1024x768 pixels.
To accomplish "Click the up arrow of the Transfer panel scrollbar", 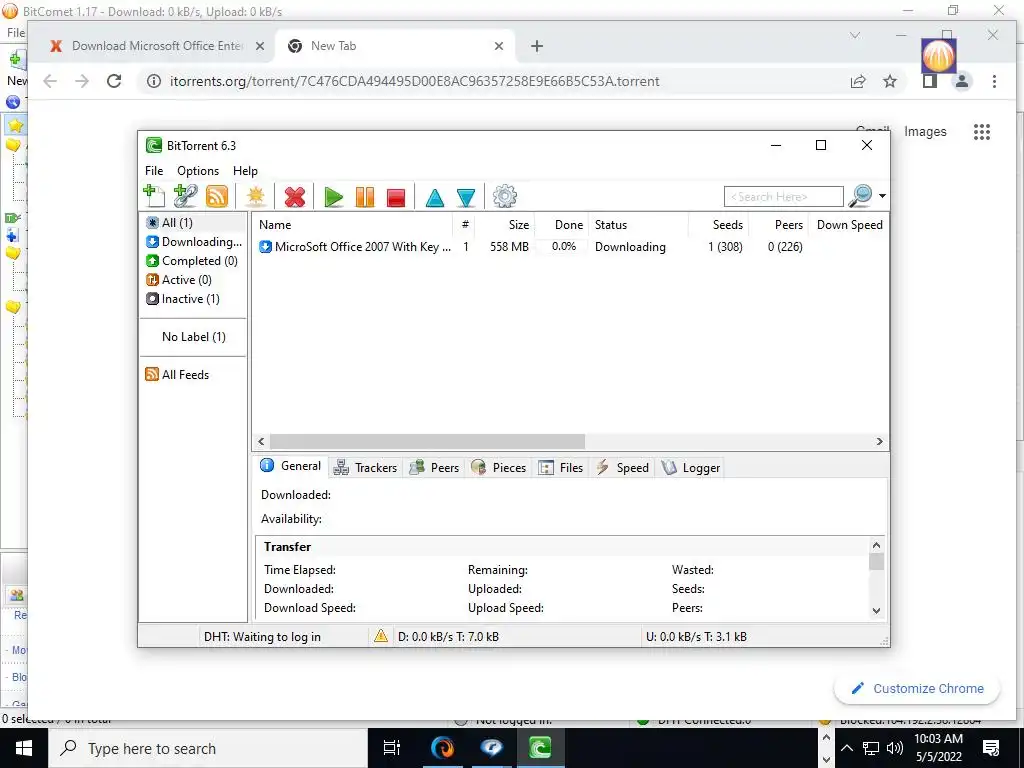I will click(876, 545).
